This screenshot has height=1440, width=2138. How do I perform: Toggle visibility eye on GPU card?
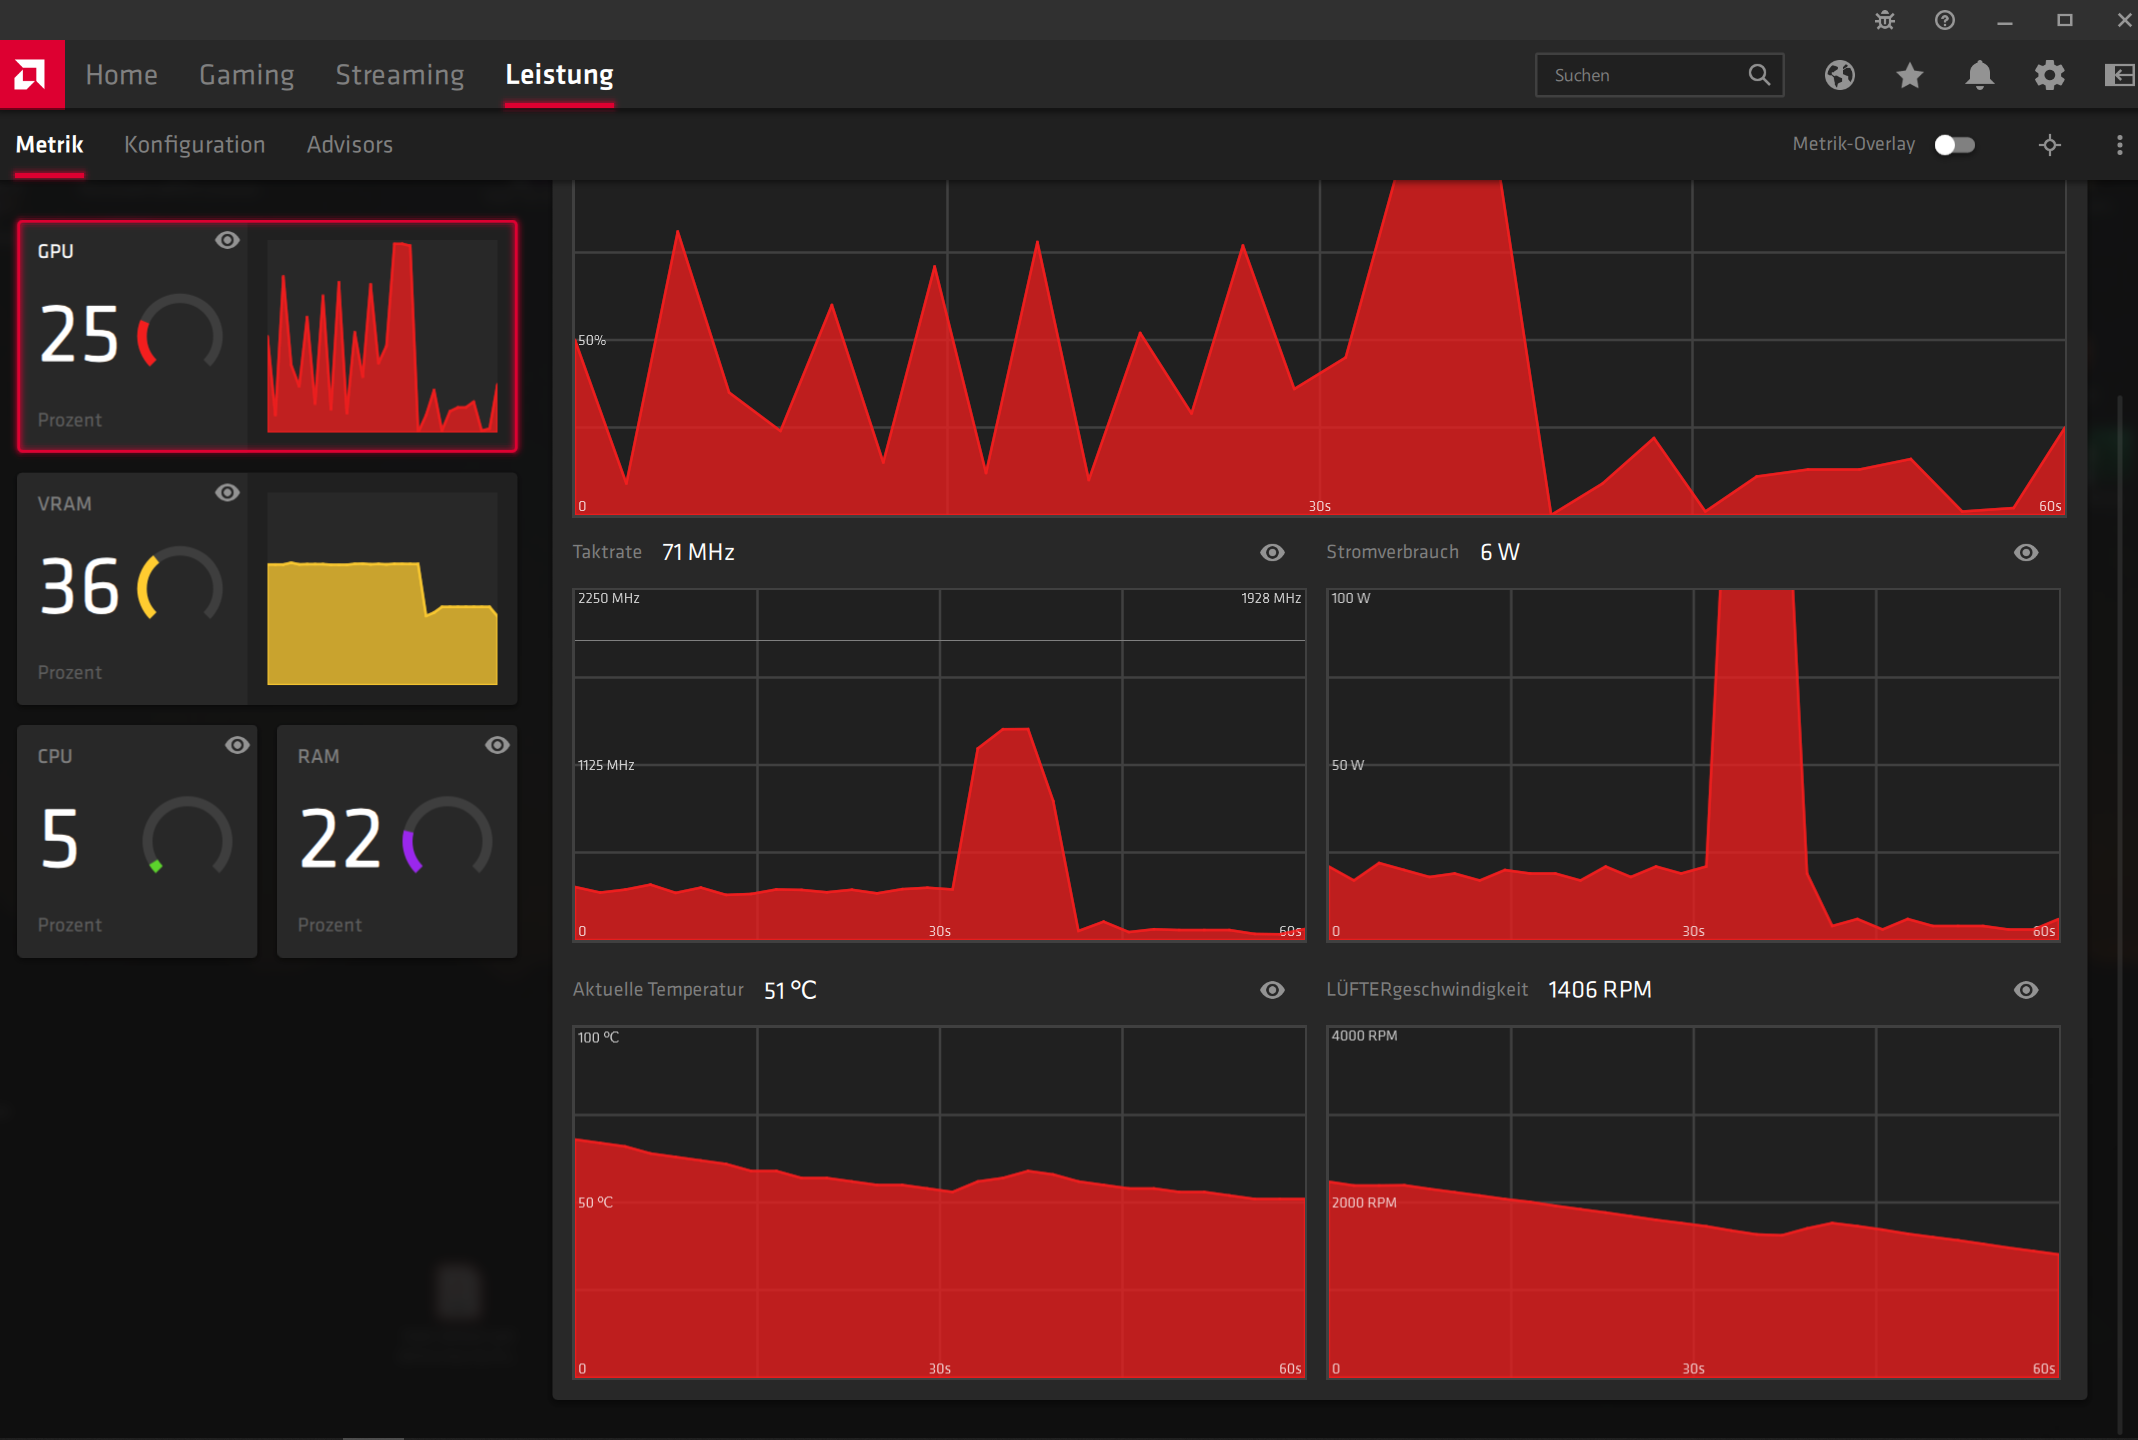(x=227, y=240)
